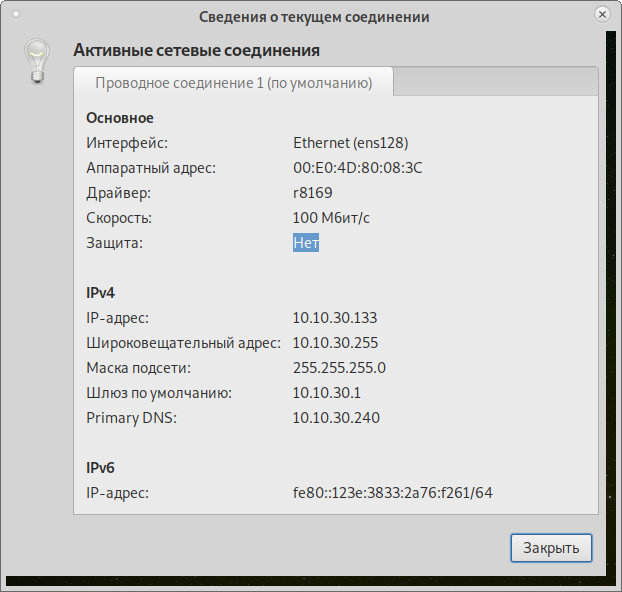The image size is (622, 592).
Task: Click the Primary DNS value 10.10.30.240
Action: point(335,418)
